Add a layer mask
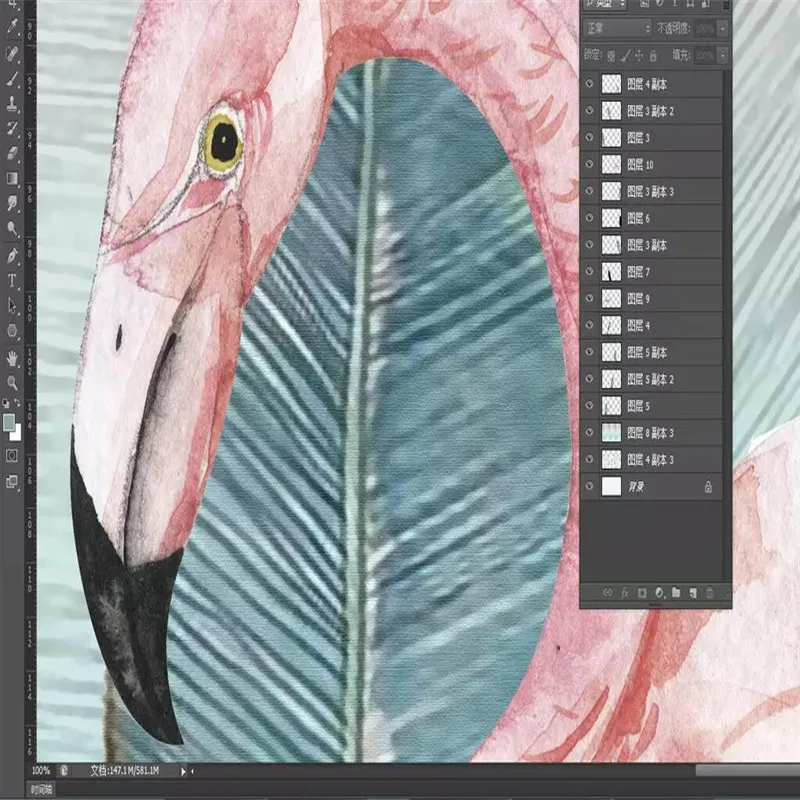The width and height of the screenshot is (800, 800). click(x=642, y=592)
